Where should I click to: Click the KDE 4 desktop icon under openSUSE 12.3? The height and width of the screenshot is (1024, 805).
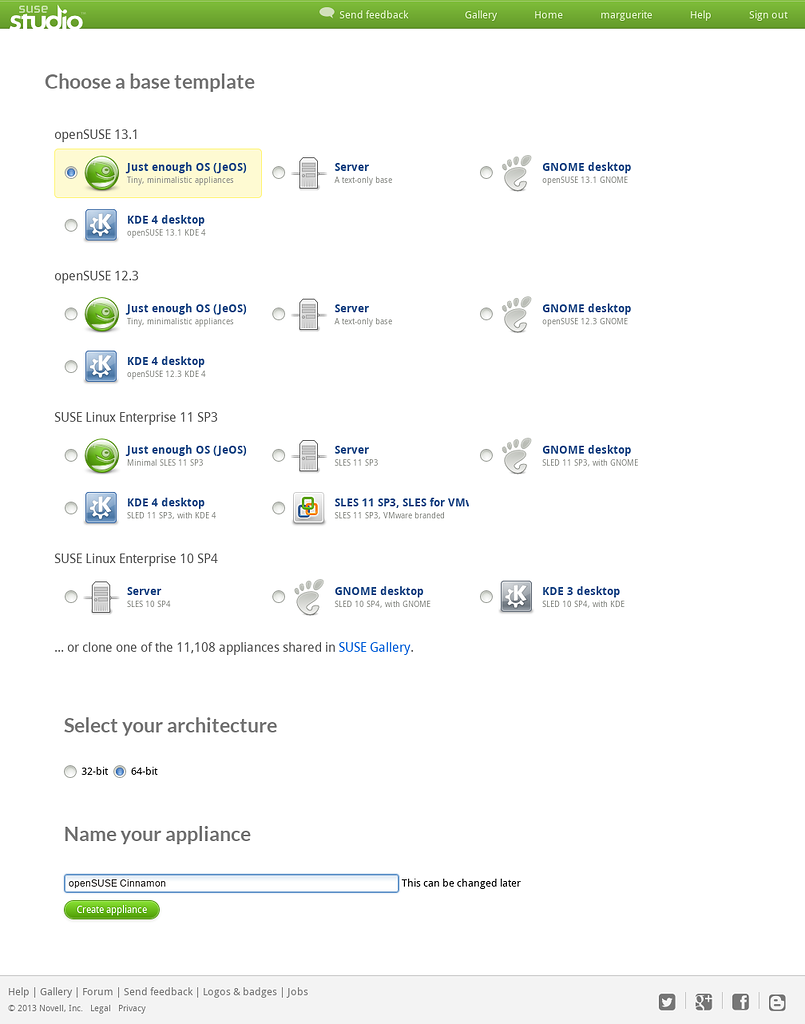101,366
